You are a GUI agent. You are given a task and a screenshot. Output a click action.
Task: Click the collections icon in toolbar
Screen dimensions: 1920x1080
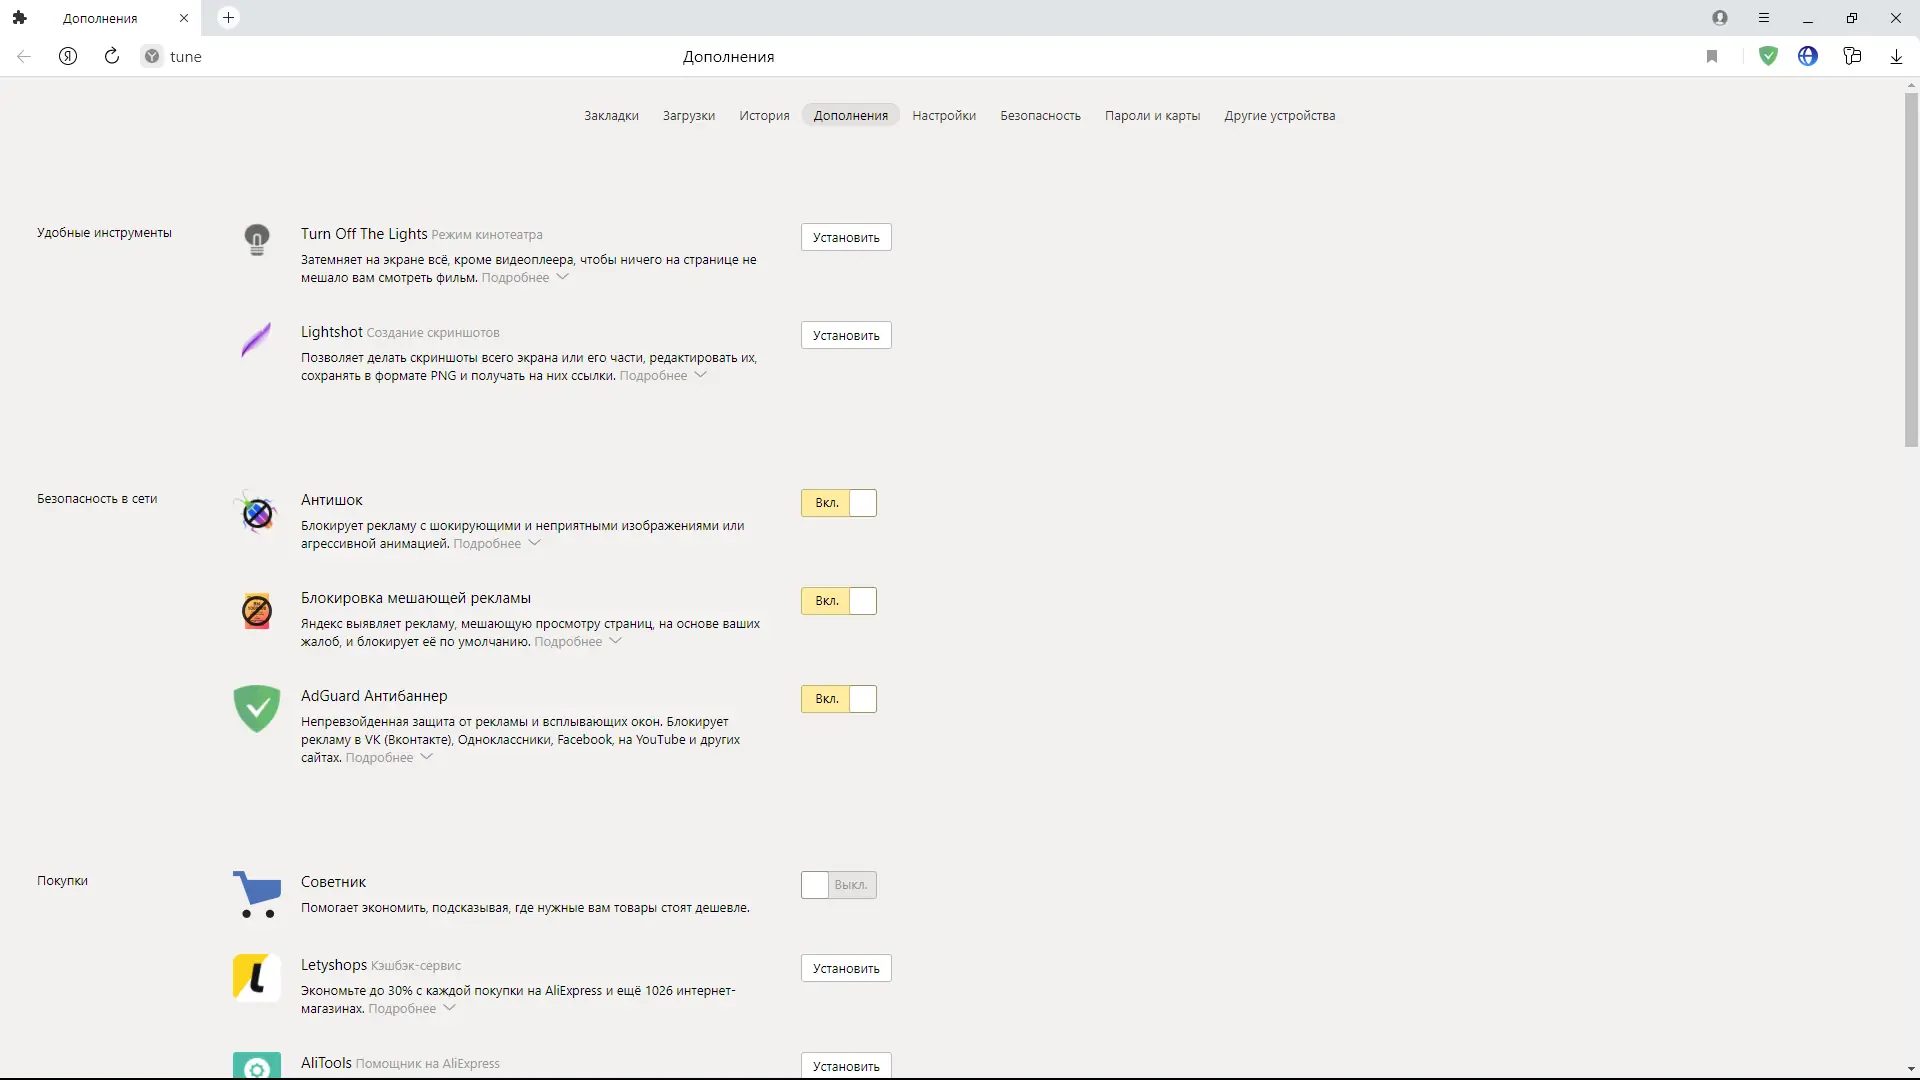[1852, 57]
